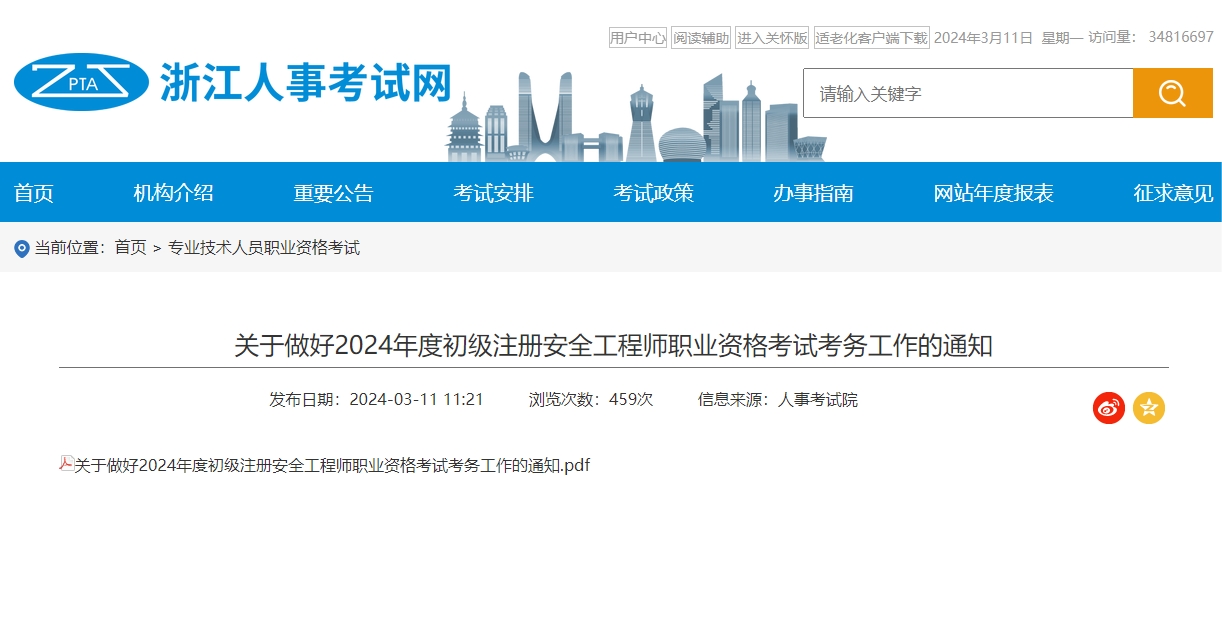The height and width of the screenshot is (644, 1222).
Task: Open 考试政策 navigation item
Action: click(653, 193)
